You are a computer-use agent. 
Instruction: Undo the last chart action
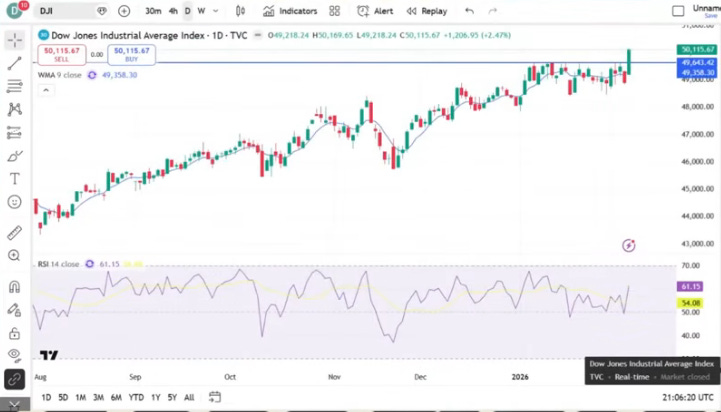coord(469,11)
